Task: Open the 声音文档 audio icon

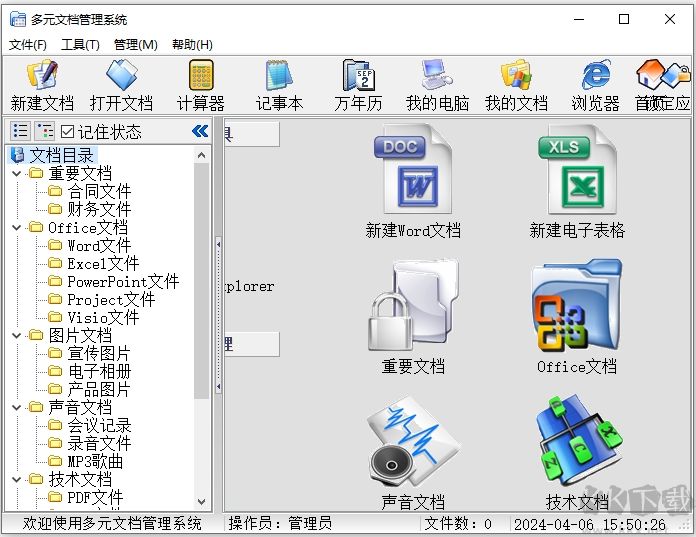Action: click(413, 442)
